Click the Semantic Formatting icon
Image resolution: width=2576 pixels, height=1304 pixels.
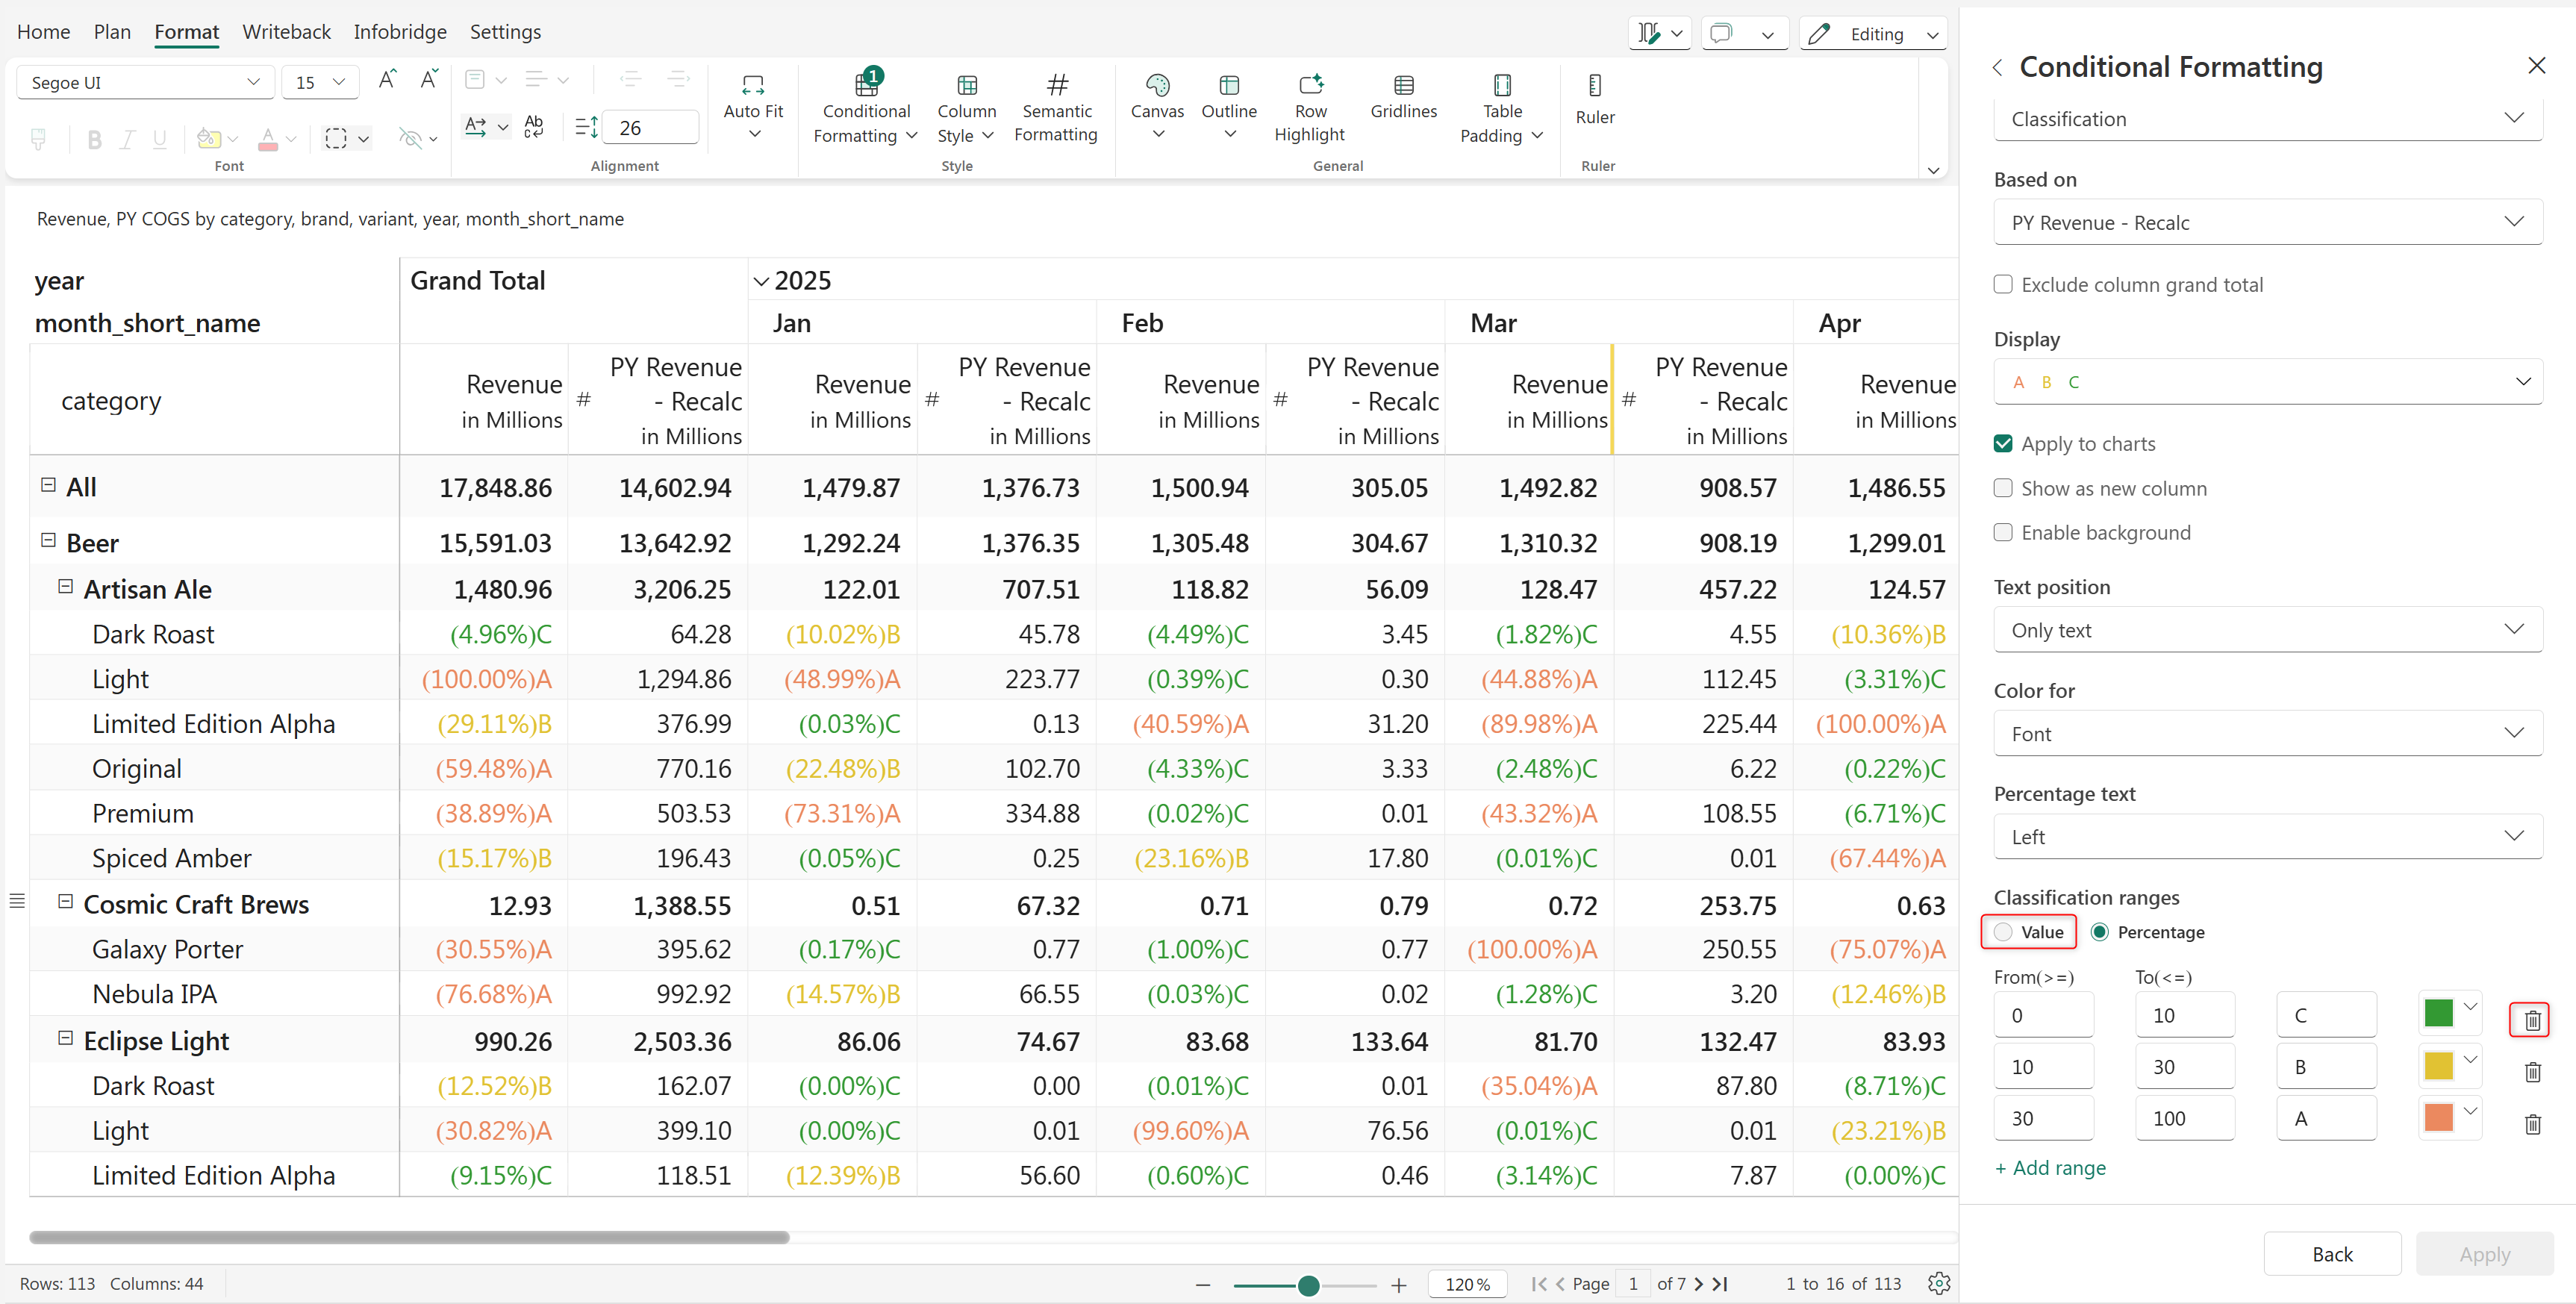click(x=1056, y=86)
